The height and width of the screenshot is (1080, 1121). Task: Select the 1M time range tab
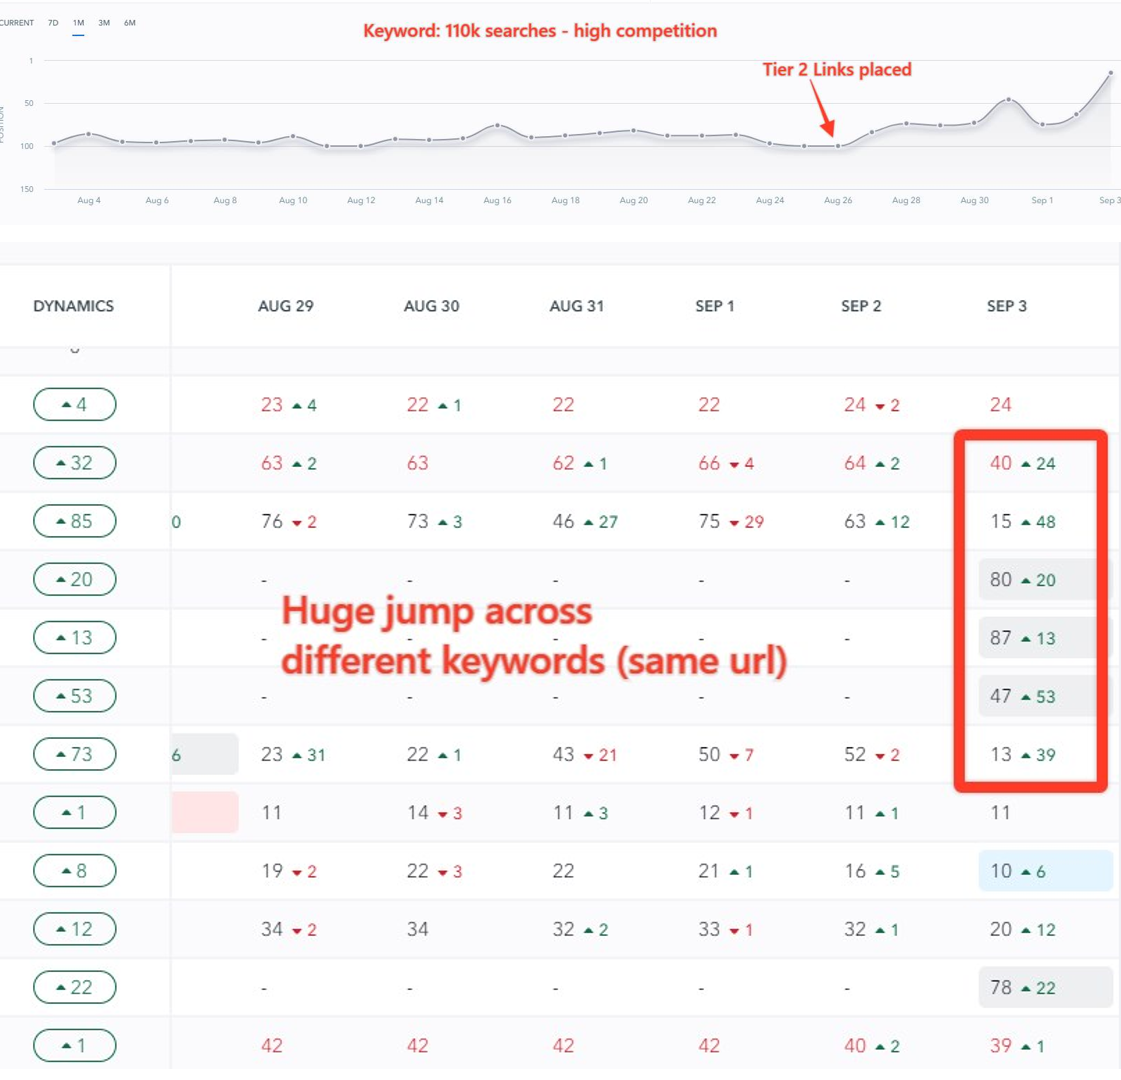click(x=79, y=23)
